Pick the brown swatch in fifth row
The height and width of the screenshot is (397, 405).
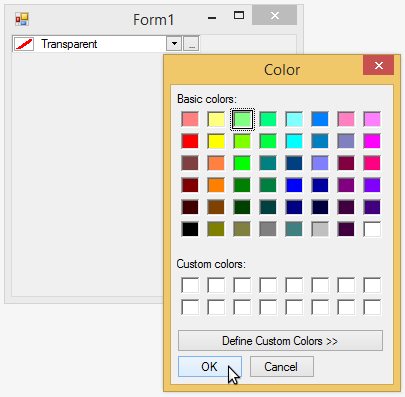point(216,207)
